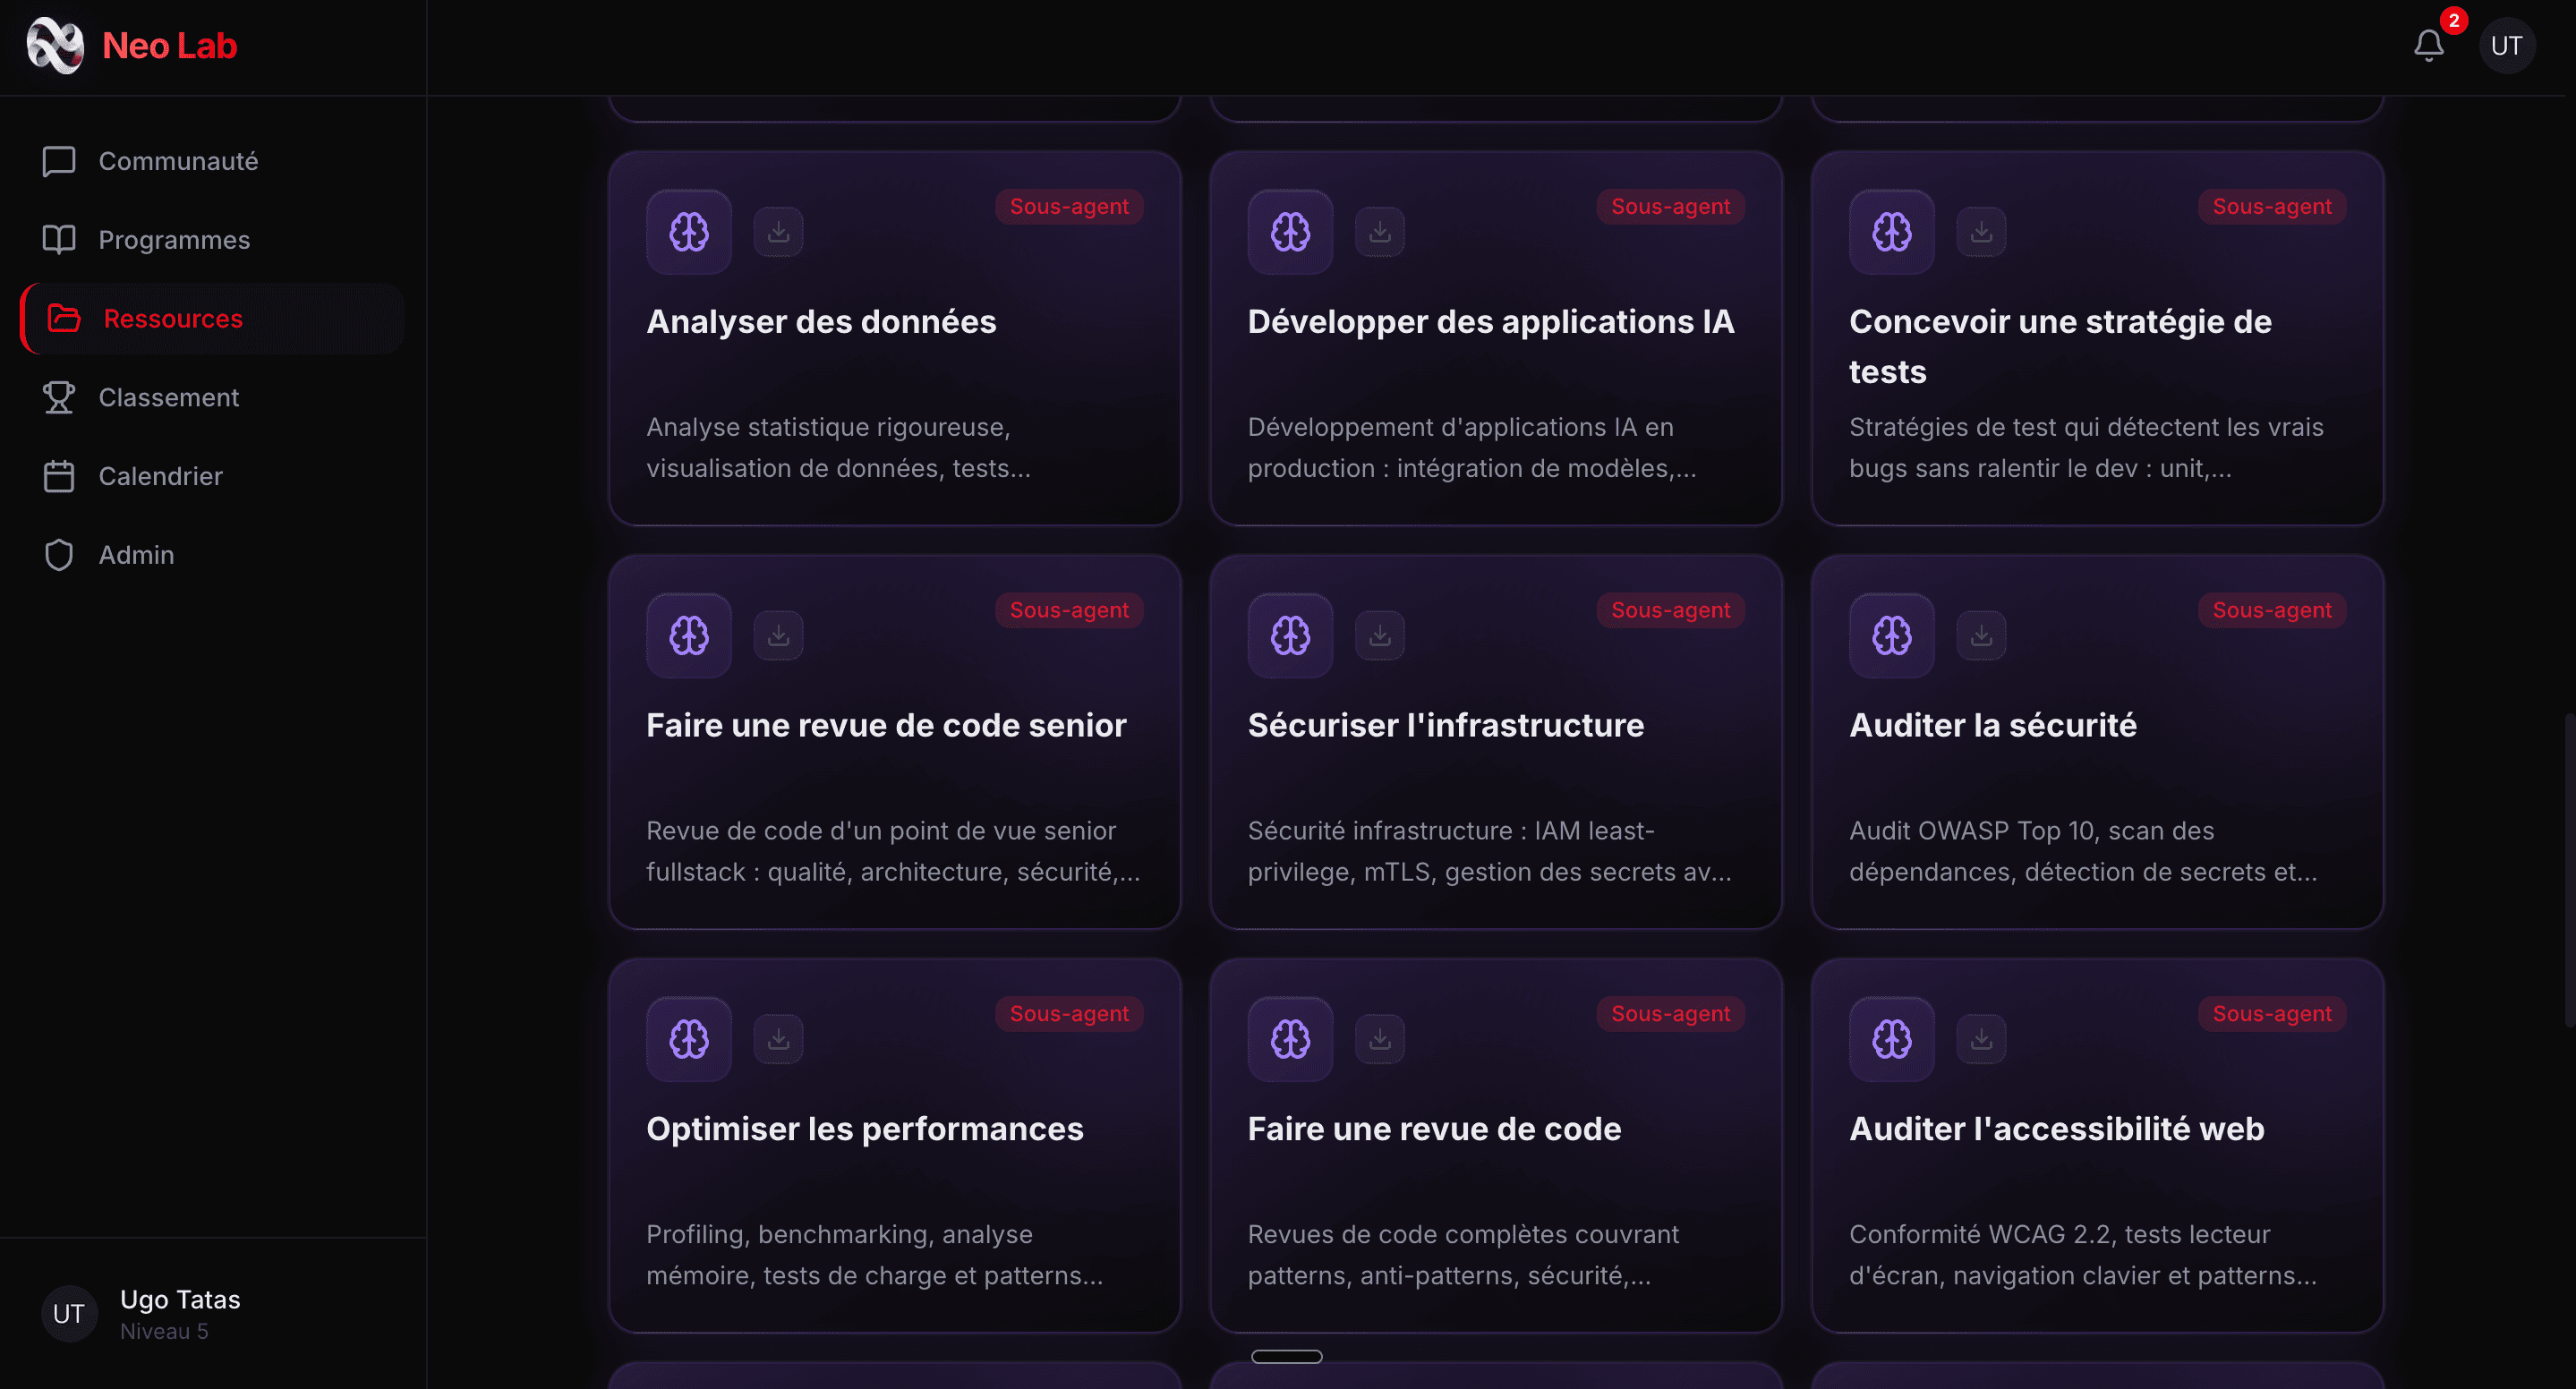Open the Faire une revue de code senior card
2576x1389 pixels.
(886, 725)
